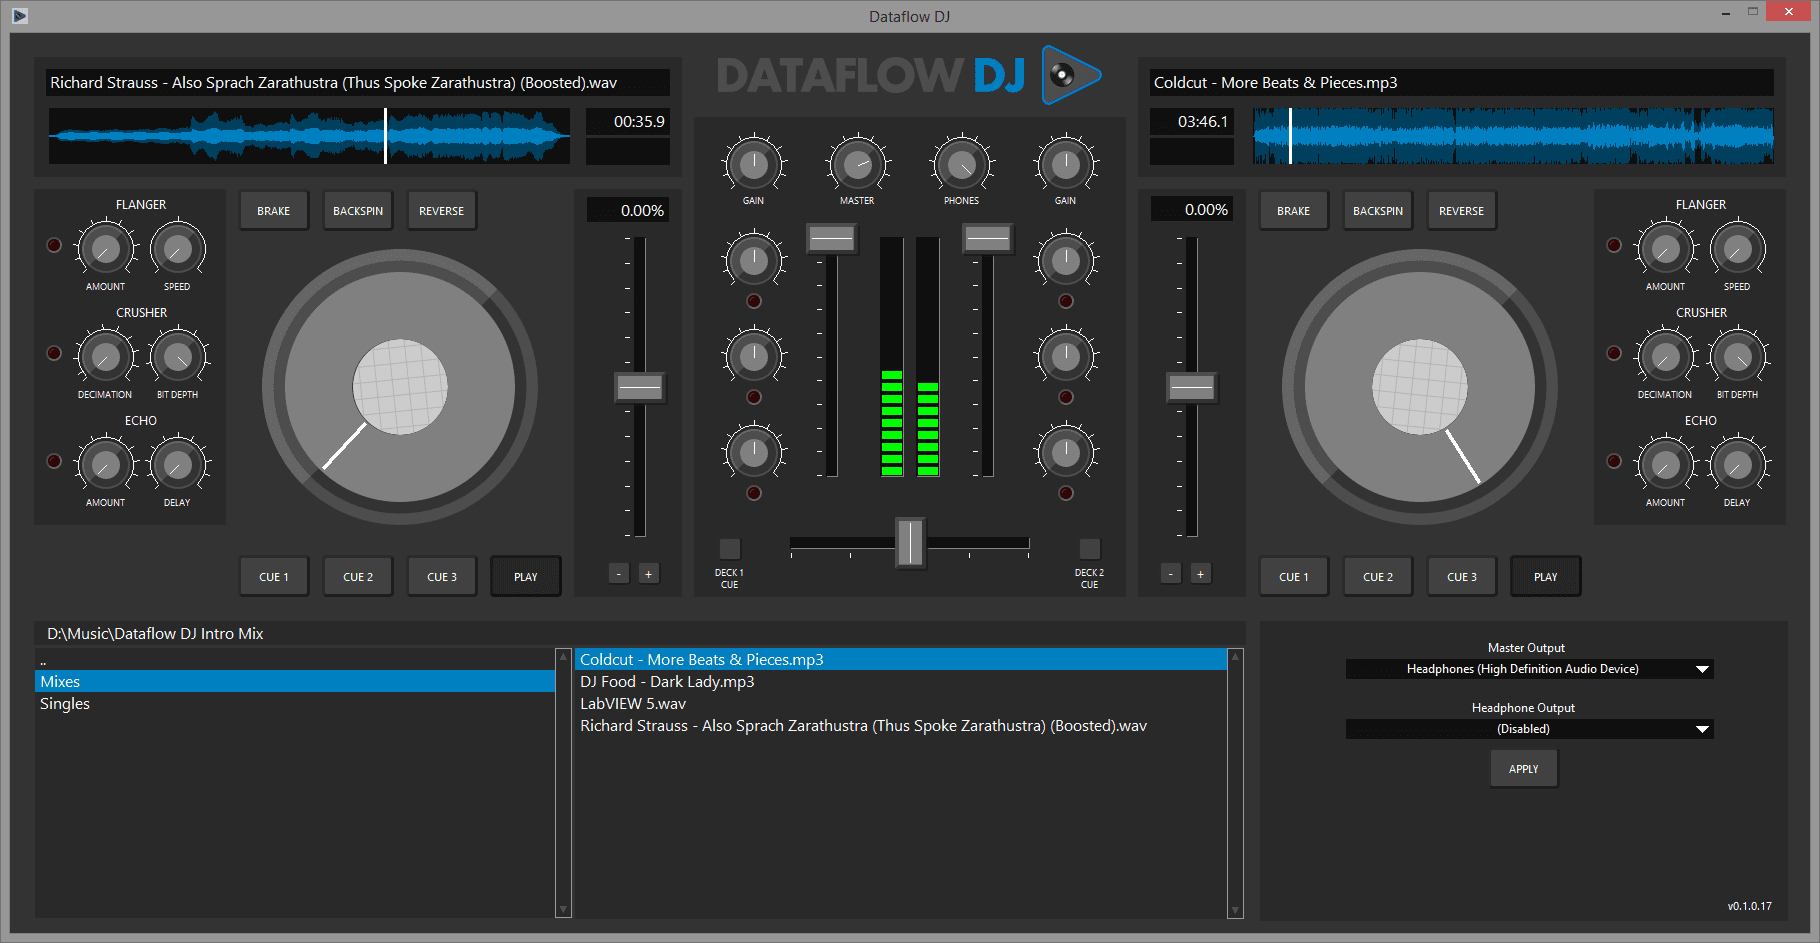Enable left deck Flanger effect LED
The height and width of the screenshot is (943, 1820).
54,245
